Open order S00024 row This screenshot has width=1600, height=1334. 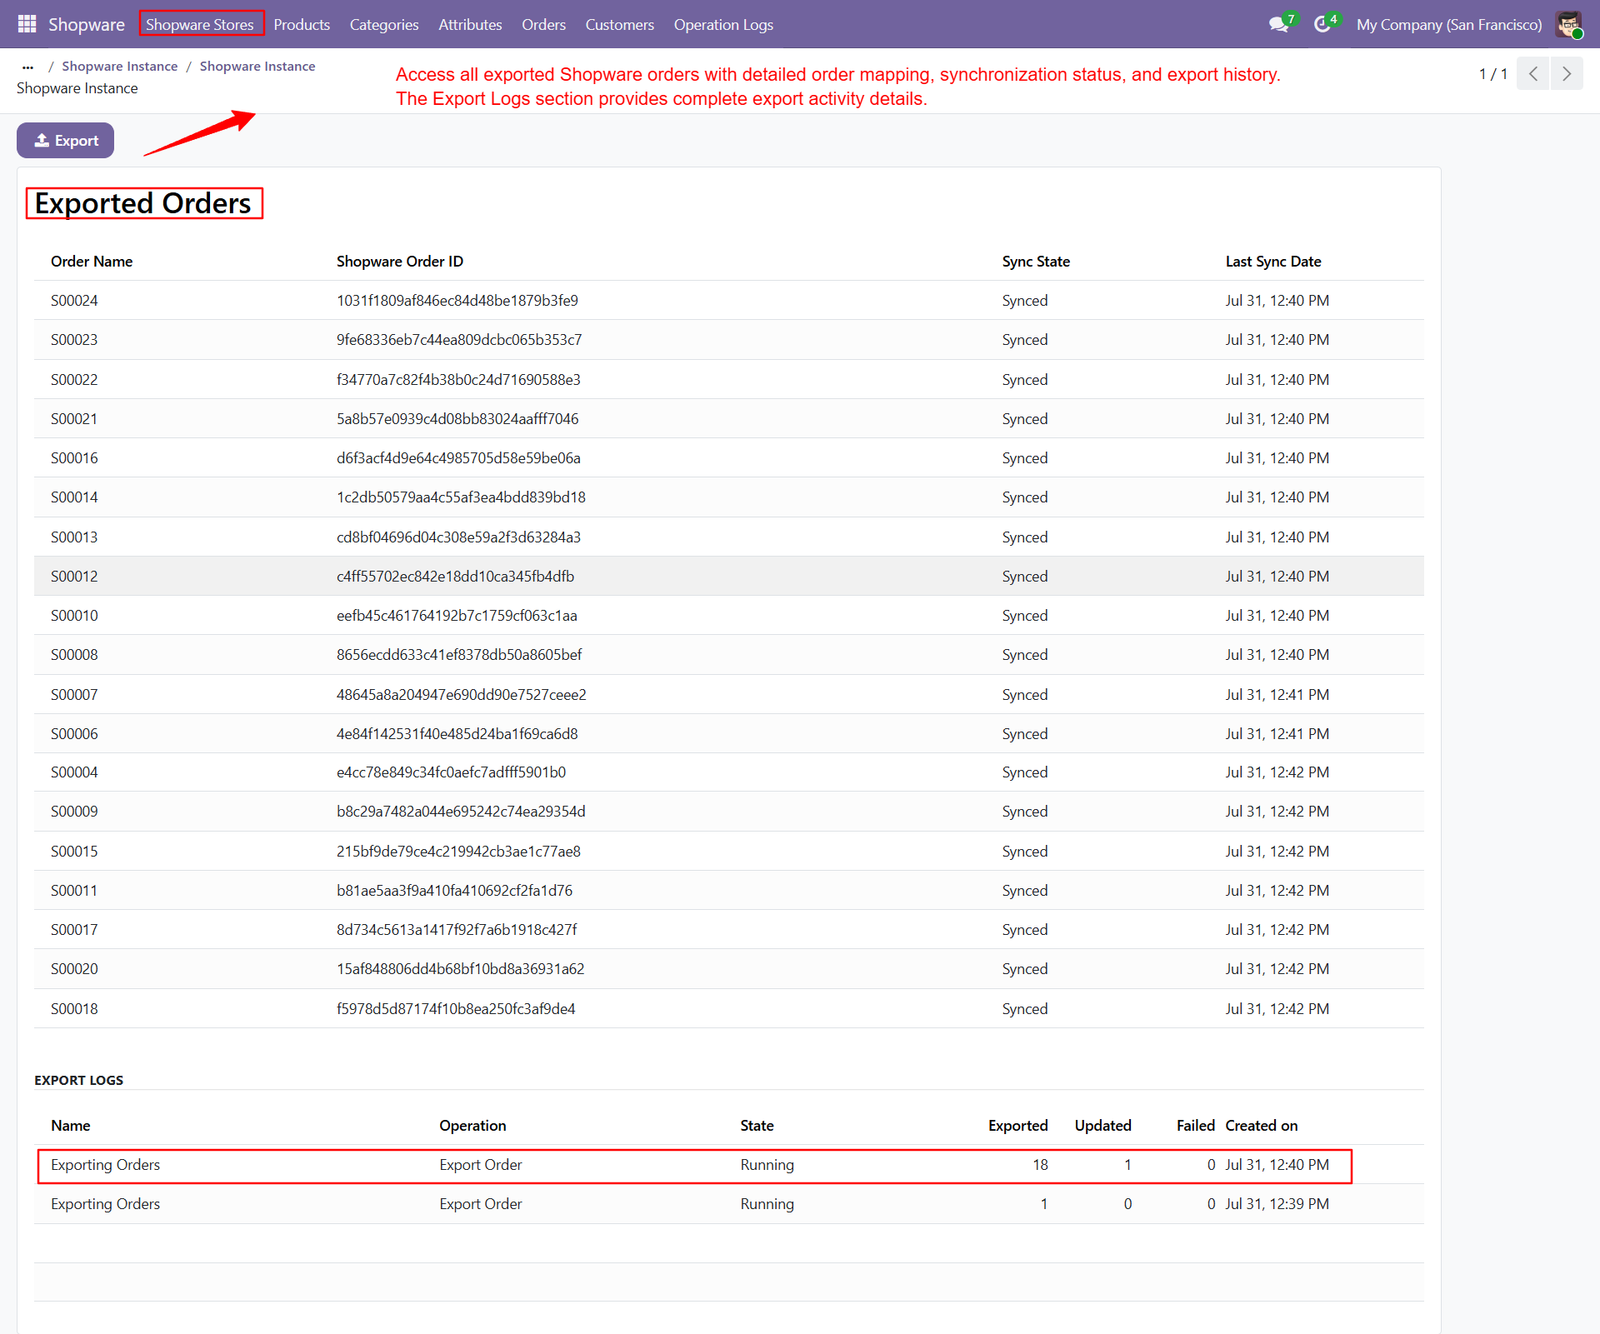click(729, 300)
